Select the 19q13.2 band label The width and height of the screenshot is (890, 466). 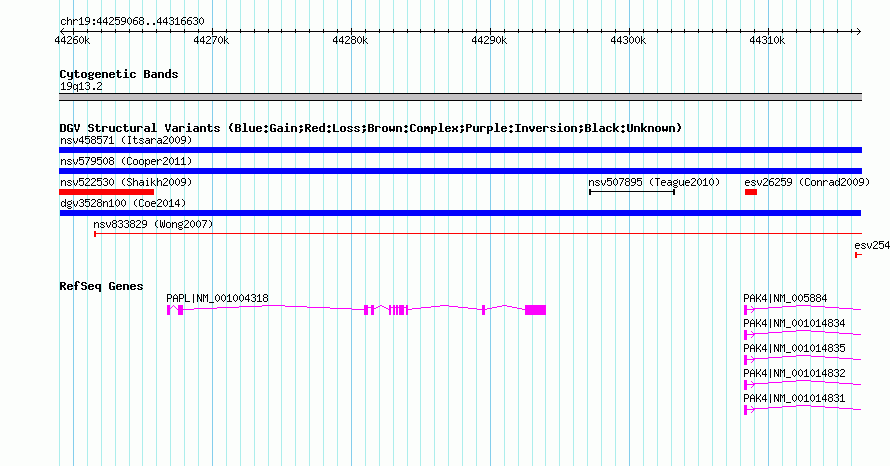pos(81,86)
